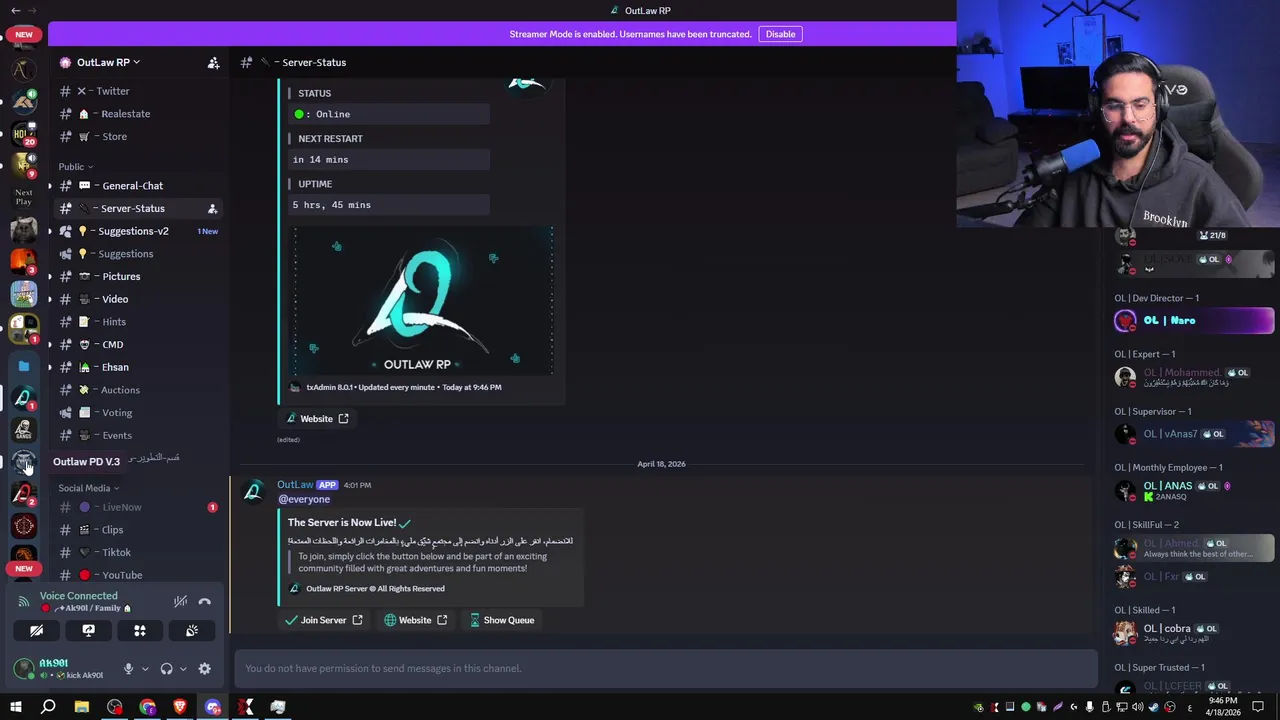Expand threads arrow beside General-Chat
The image size is (1280, 720).
click(x=50, y=186)
